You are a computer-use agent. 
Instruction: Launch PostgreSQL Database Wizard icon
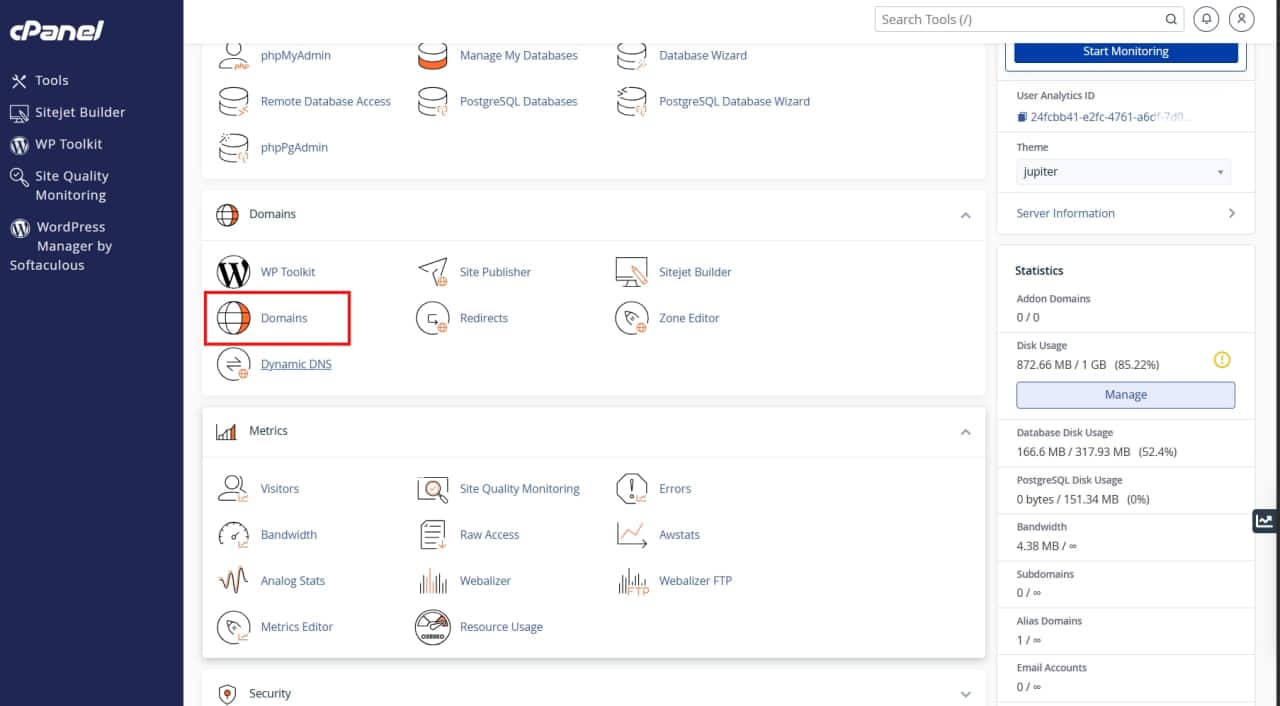(631, 101)
